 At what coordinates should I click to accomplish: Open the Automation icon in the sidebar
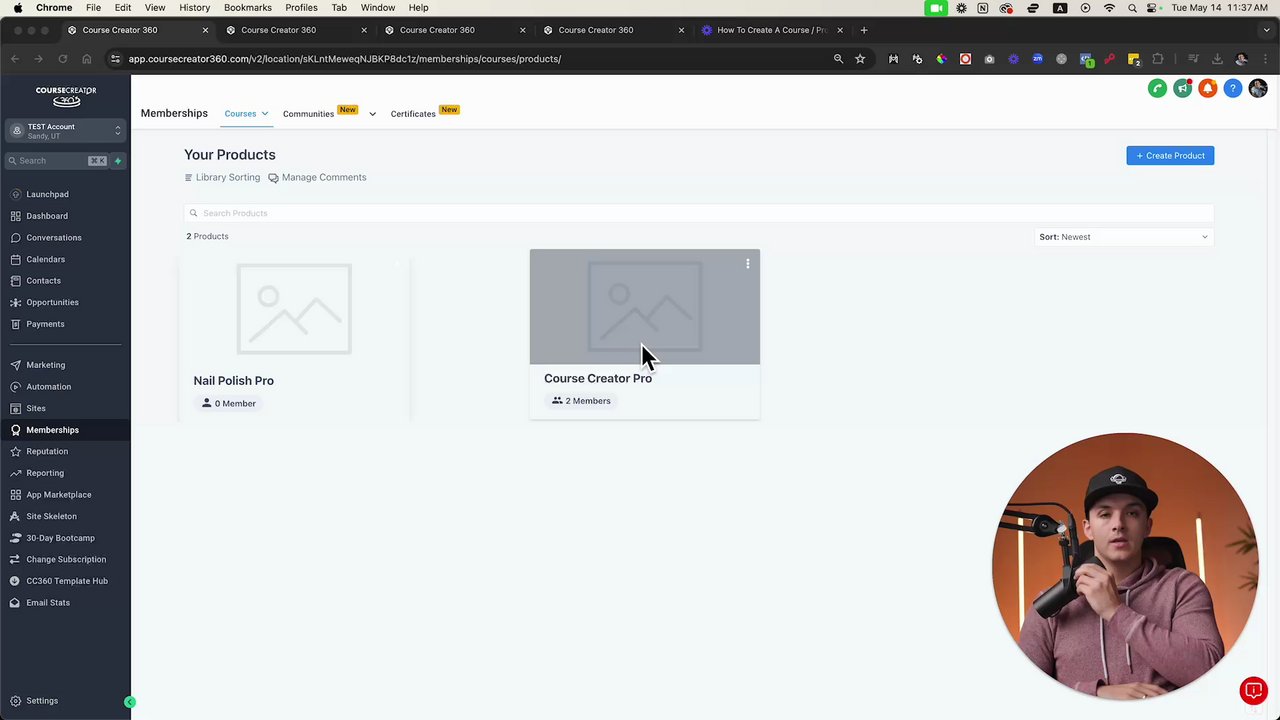[x=16, y=387]
